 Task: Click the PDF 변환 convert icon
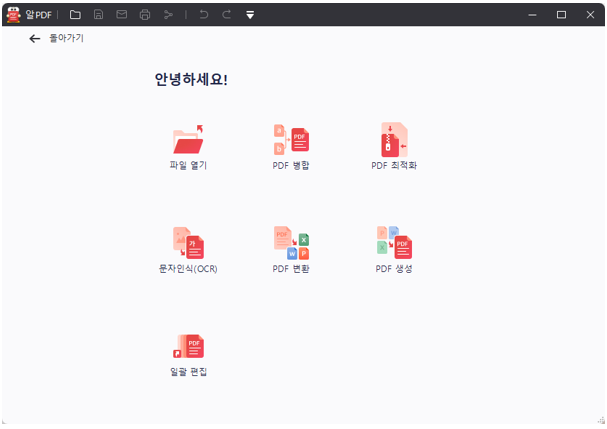tap(291, 243)
